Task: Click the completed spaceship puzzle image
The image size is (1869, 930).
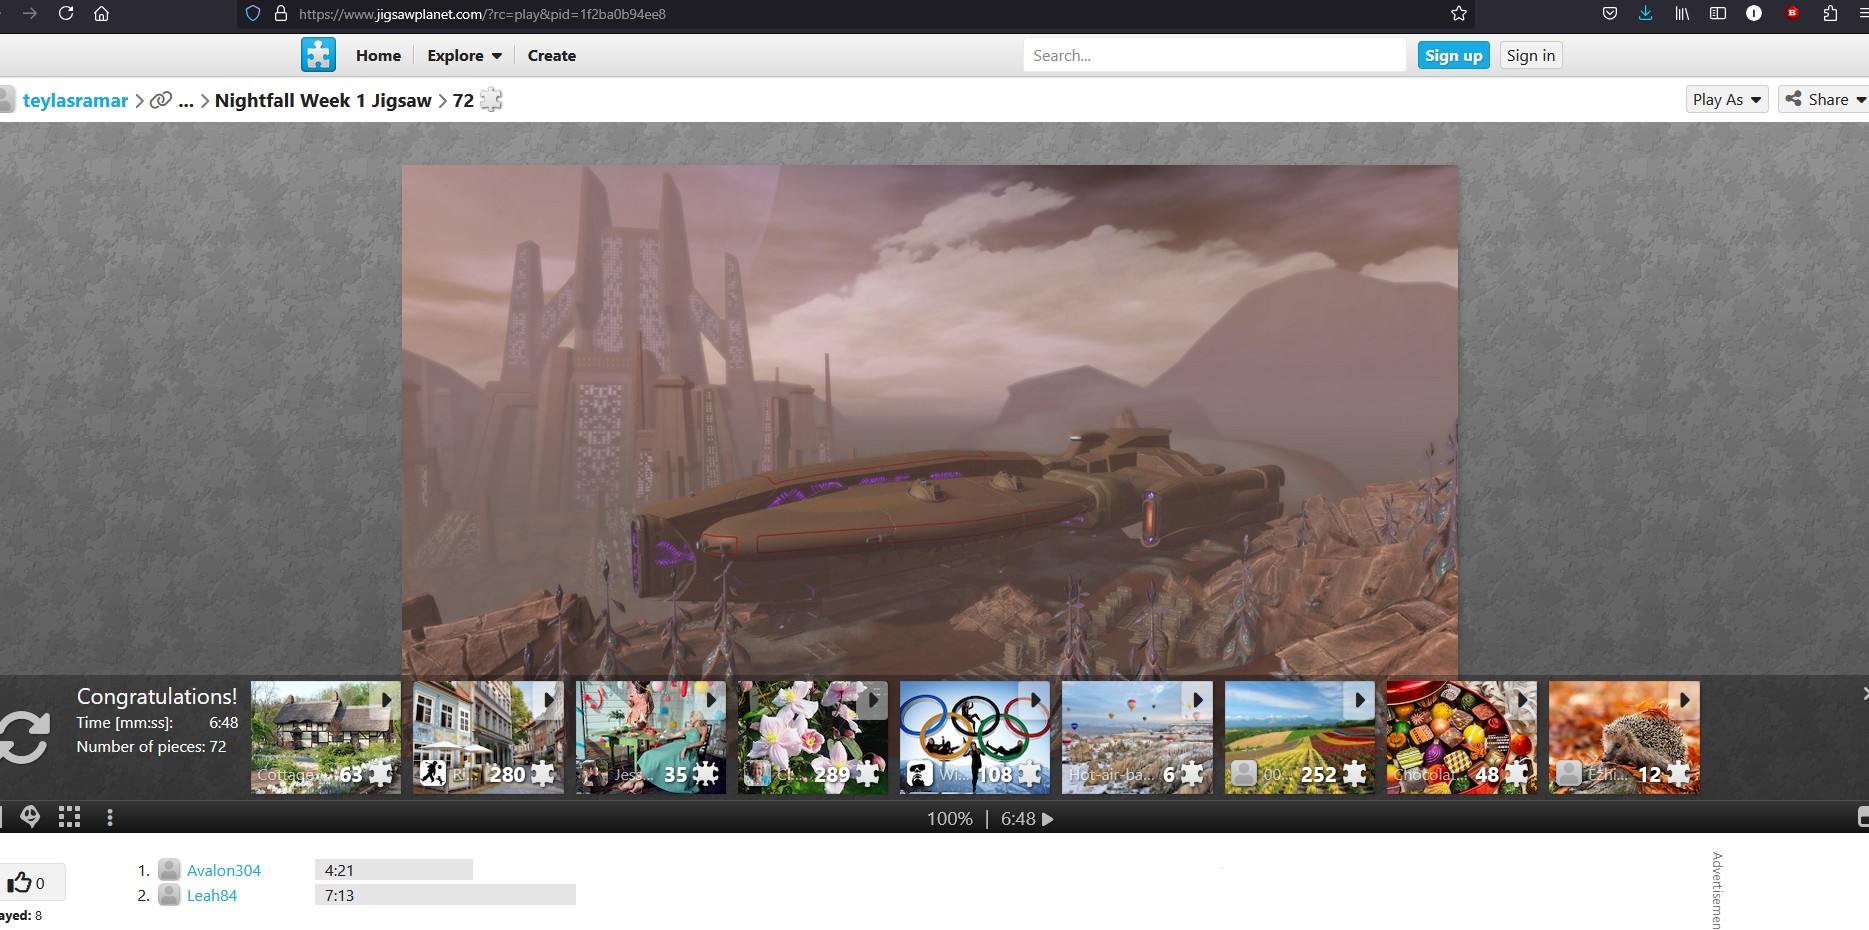Action: [930, 420]
